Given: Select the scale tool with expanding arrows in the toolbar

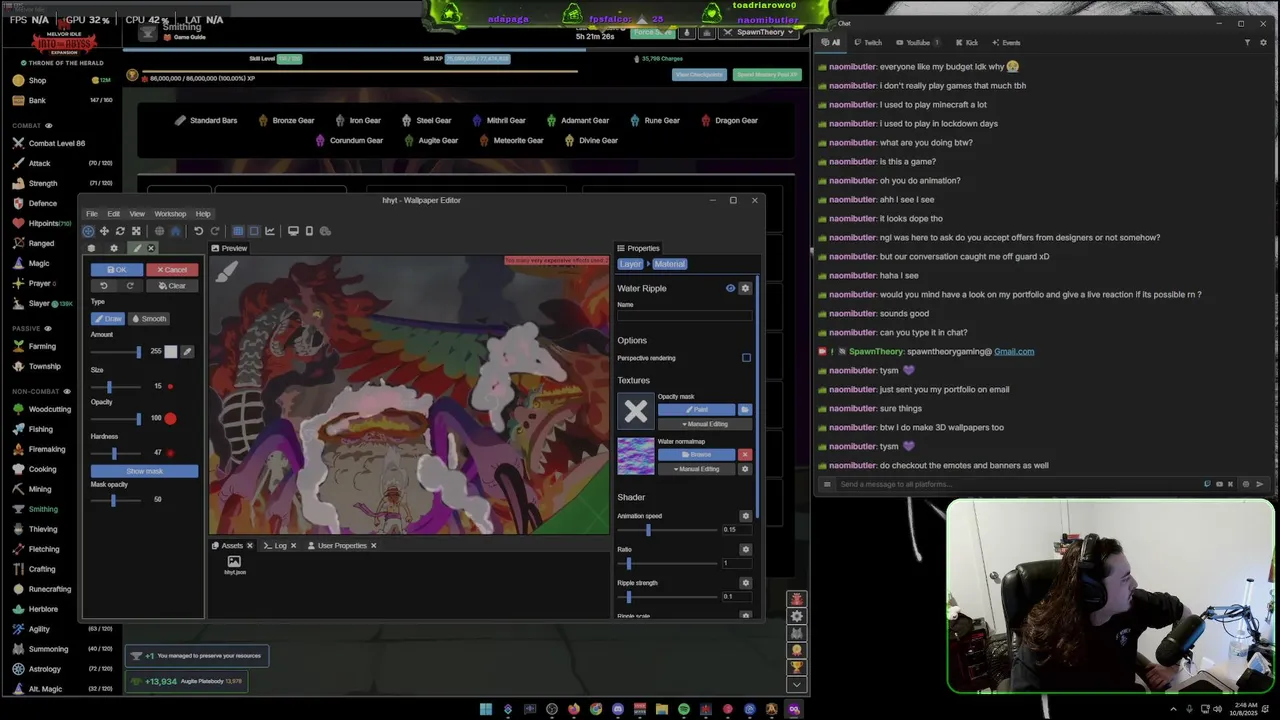Looking at the screenshot, I should 136,231.
